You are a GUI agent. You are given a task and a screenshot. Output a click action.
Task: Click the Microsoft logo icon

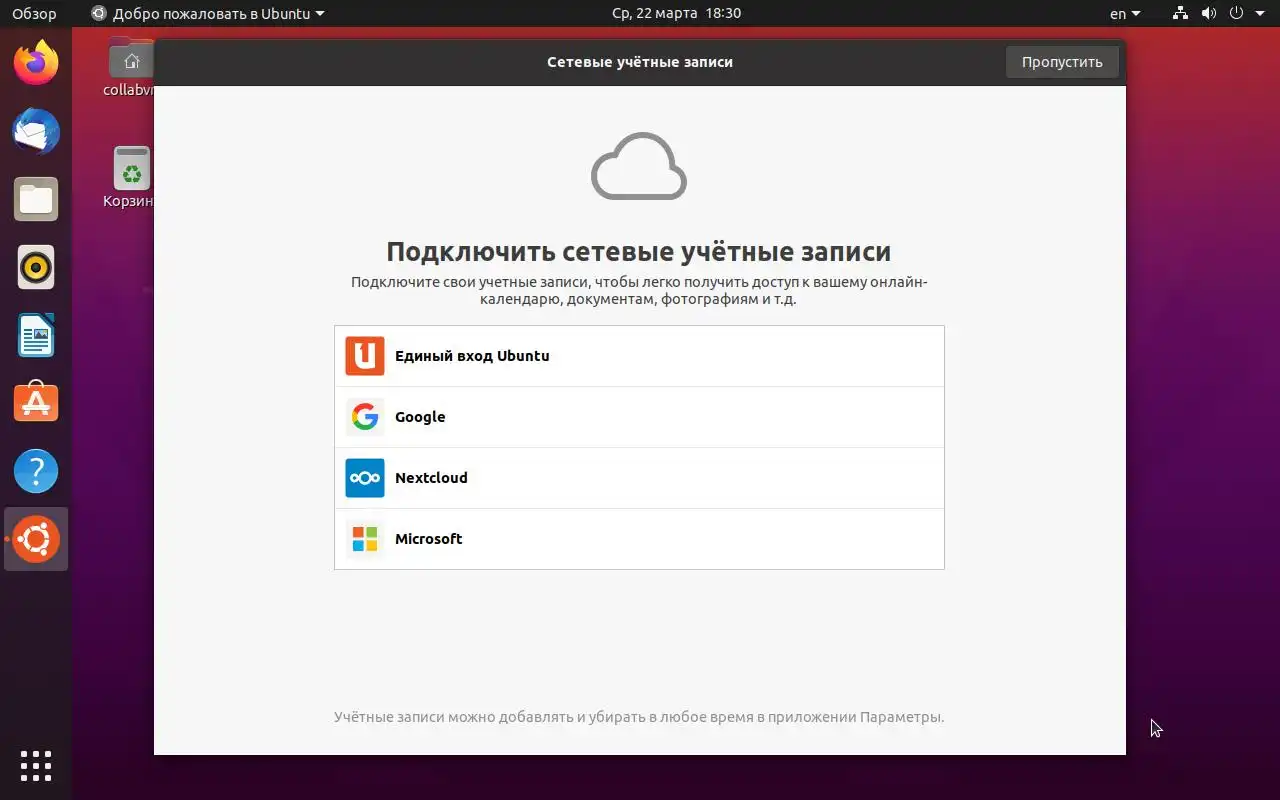365,539
